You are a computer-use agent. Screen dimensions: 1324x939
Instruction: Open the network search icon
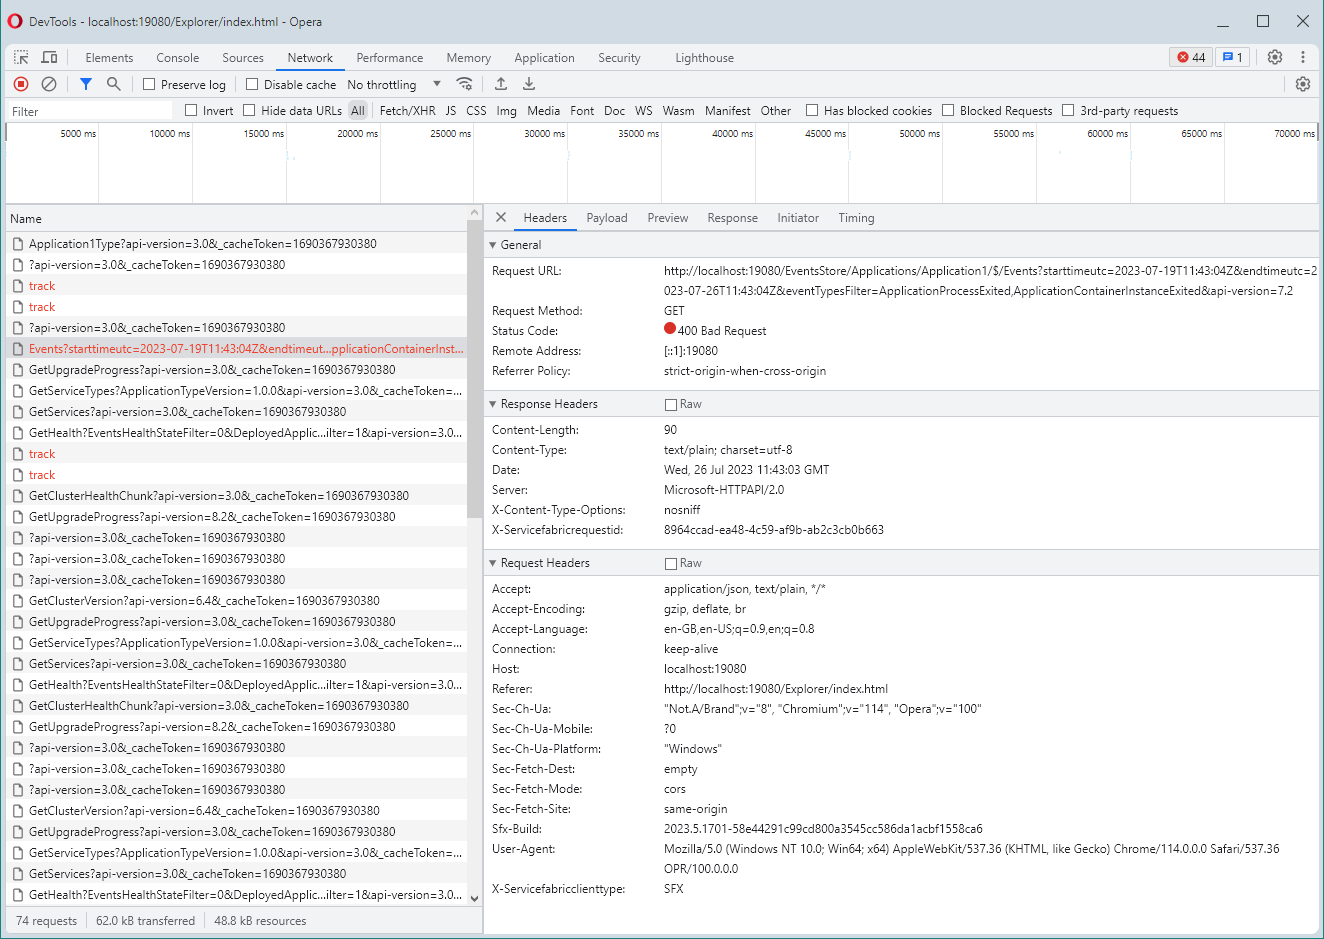[112, 84]
